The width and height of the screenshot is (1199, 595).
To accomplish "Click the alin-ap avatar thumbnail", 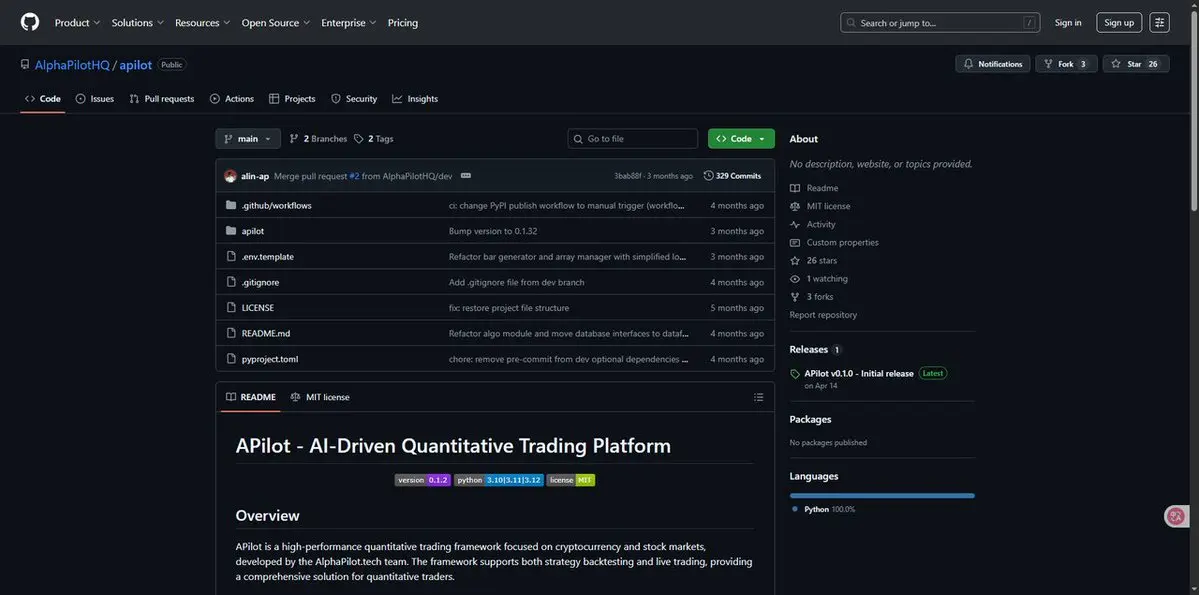I will pos(231,176).
